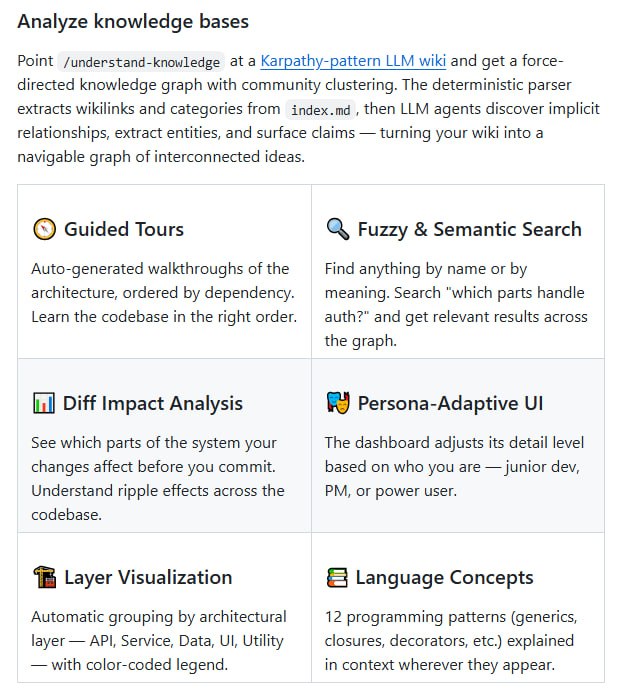The image size is (636, 697).
Task: Click the magnifying glass icon for Fuzzy Search
Action: click(338, 229)
